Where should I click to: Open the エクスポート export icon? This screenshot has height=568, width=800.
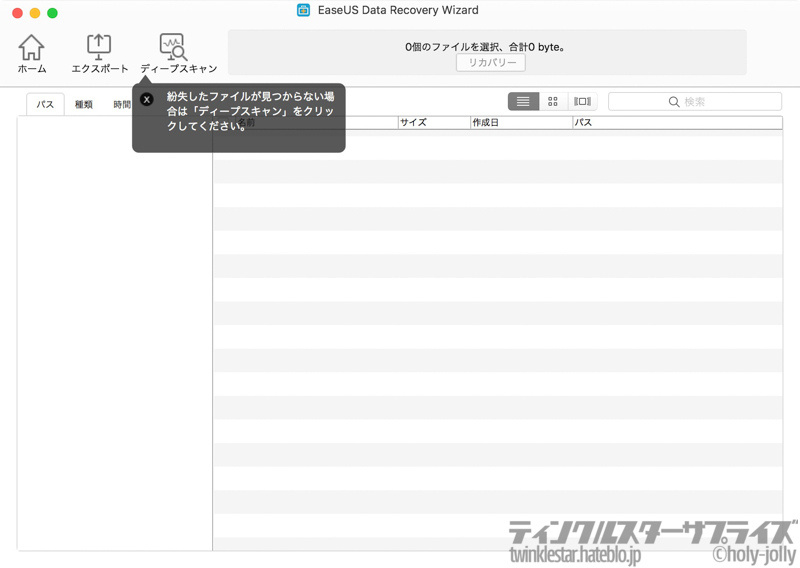point(99,53)
